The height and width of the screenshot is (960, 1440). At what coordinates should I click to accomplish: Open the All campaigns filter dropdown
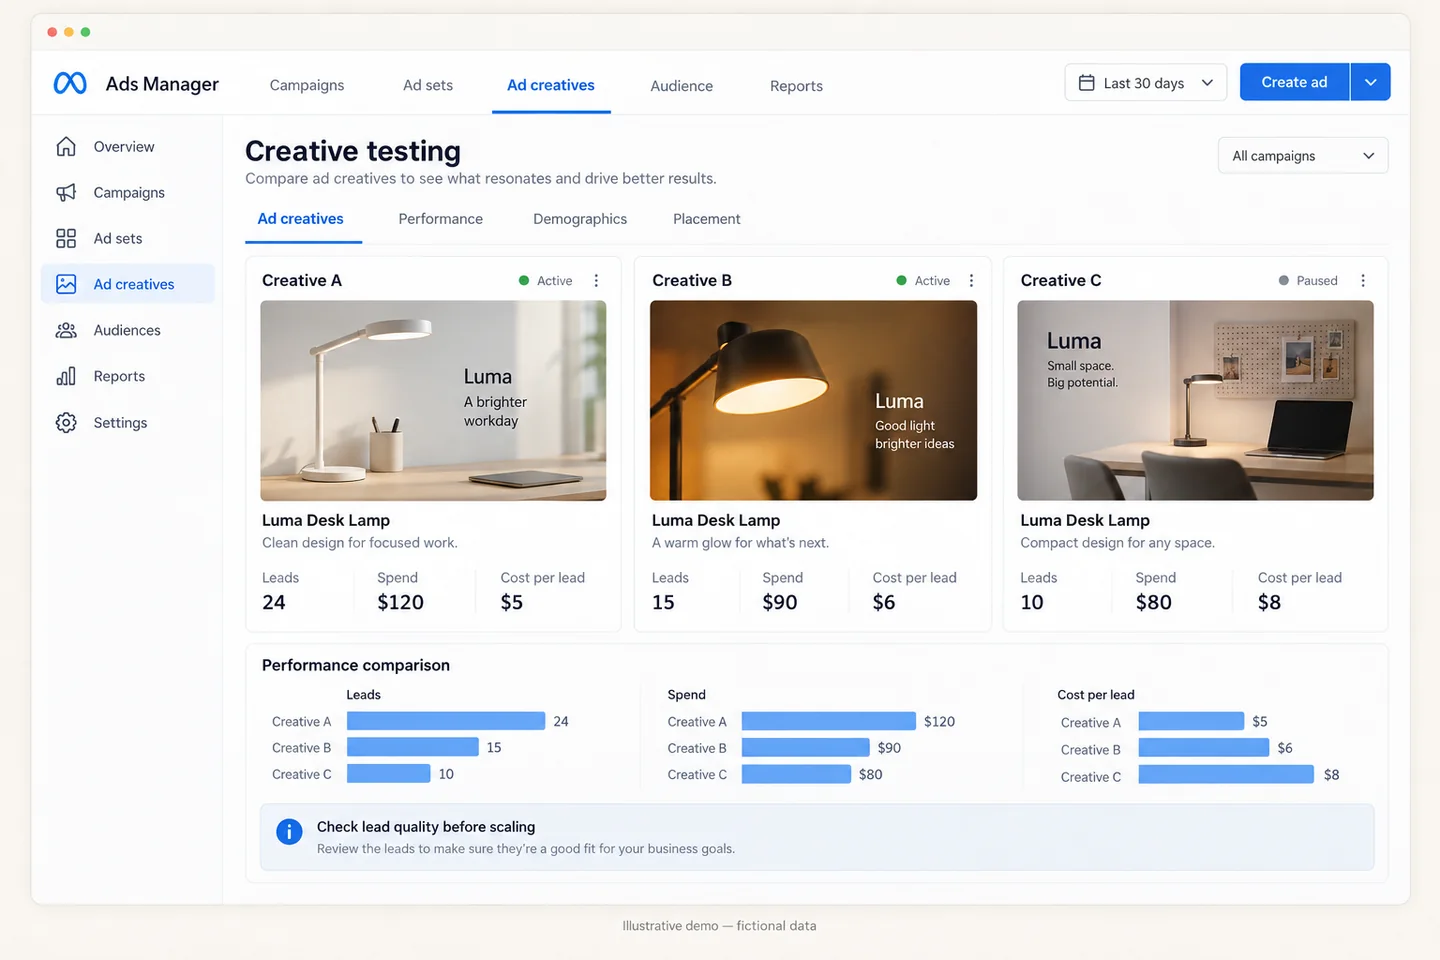point(1303,156)
